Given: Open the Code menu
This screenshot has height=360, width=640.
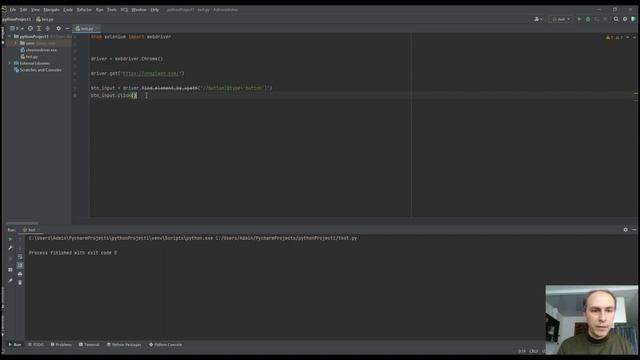Looking at the screenshot, I should (x=68, y=10).
